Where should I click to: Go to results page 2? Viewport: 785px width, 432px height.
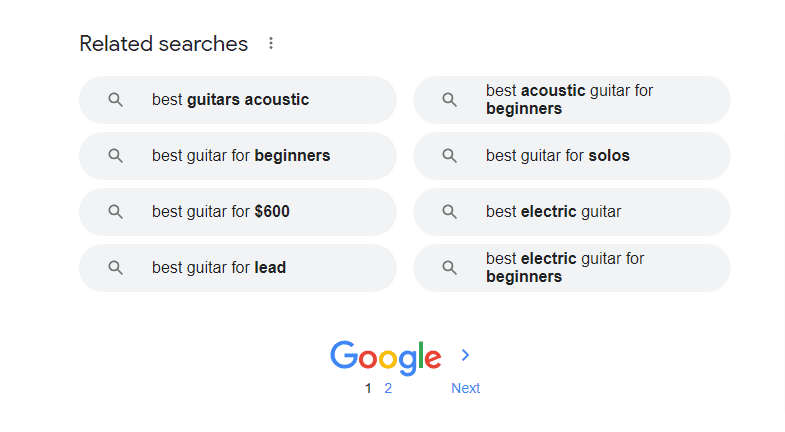(x=388, y=388)
